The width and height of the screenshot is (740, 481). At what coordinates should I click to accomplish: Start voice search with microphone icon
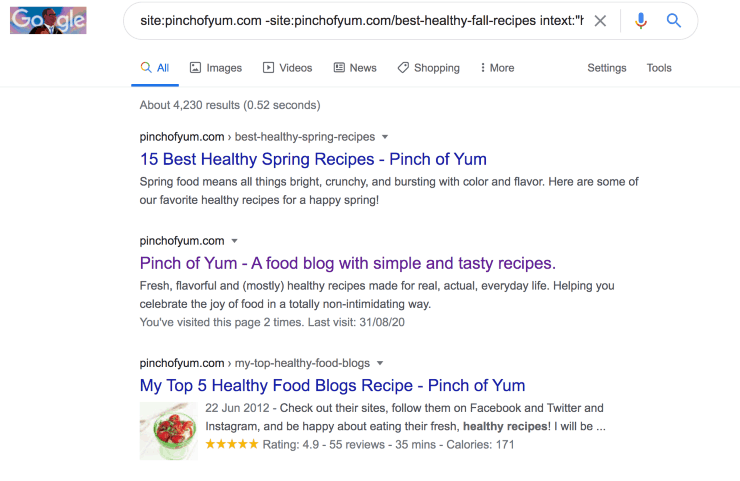tap(641, 21)
